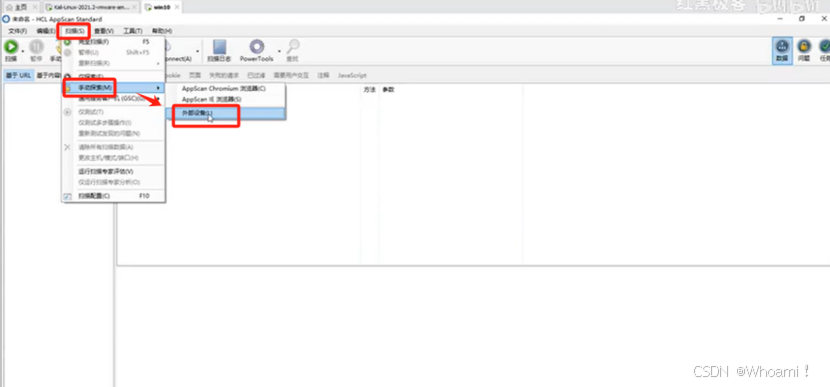Open the 工具(T) menu
Viewport: 830px width, 387px height.
(133, 31)
